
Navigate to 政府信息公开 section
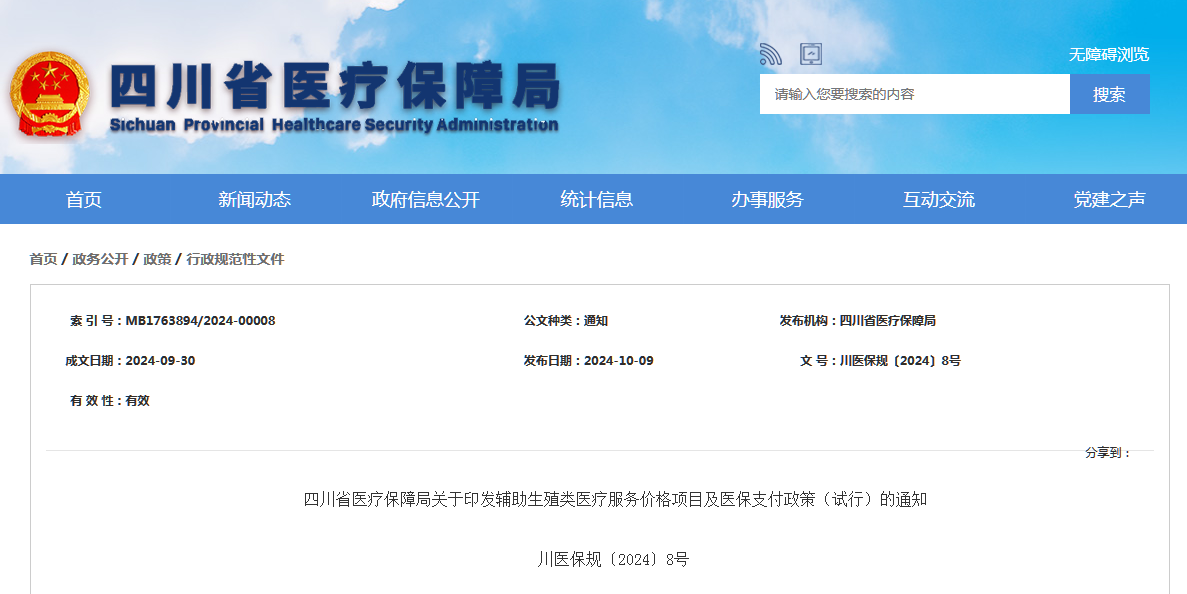pos(427,199)
